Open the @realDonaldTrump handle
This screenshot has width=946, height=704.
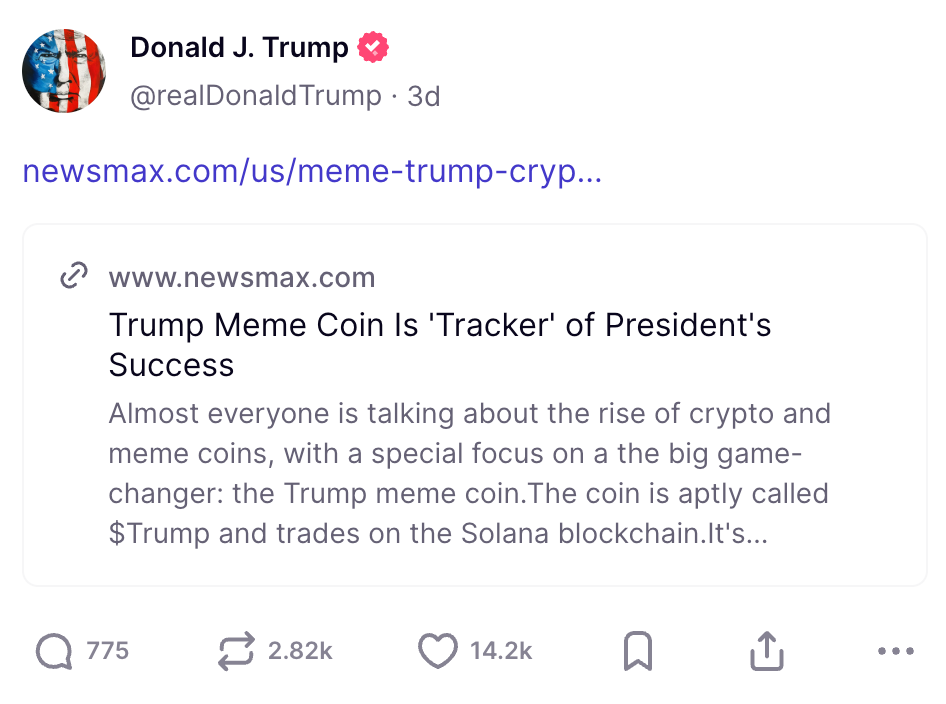(256, 96)
